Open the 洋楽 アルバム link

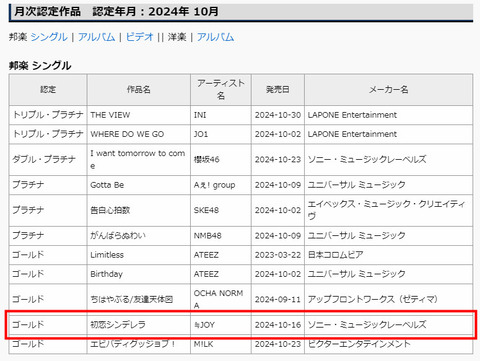215,37
